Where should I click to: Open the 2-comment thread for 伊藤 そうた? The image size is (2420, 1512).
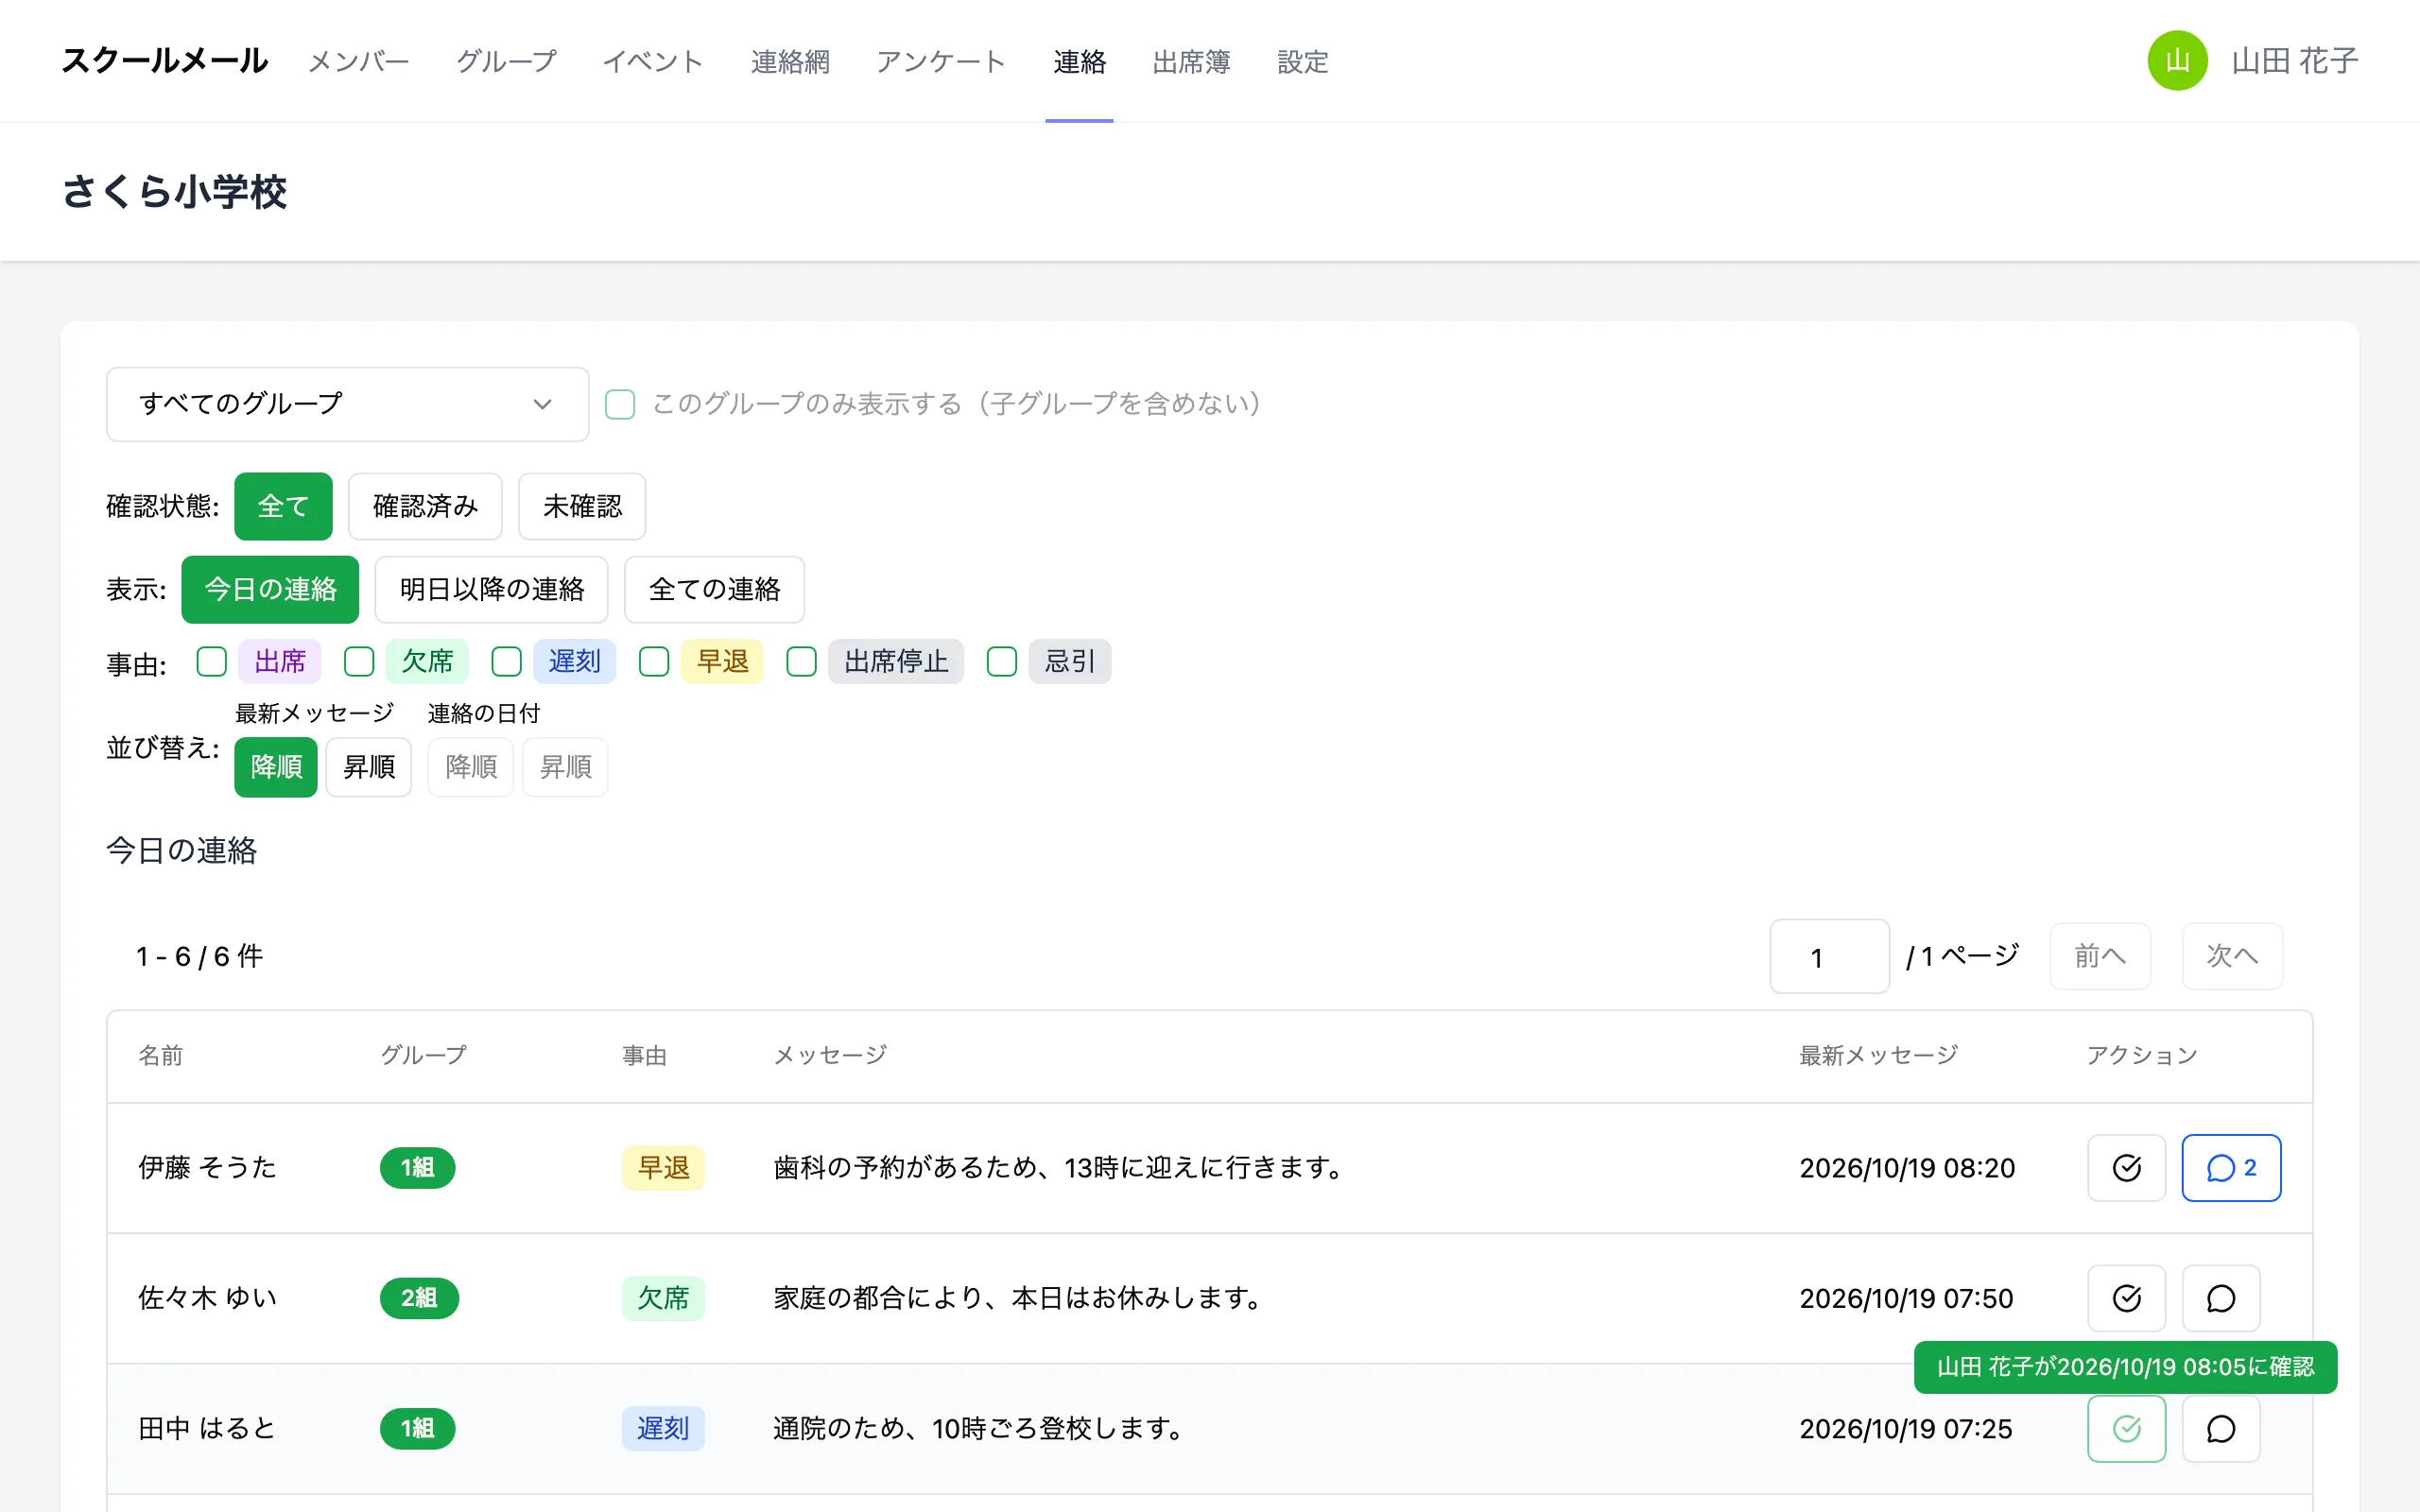click(x=2231, y=1167)
